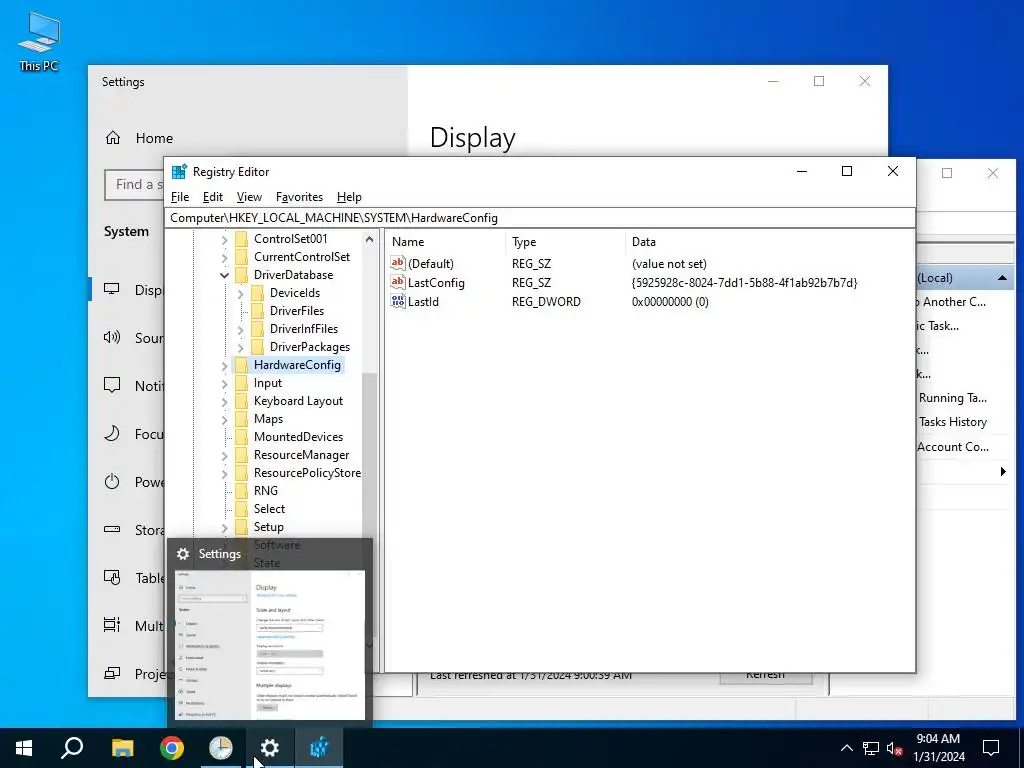
Task: Open Power settings icon in Settings sidebar
Action: click(x=112, y=482)
